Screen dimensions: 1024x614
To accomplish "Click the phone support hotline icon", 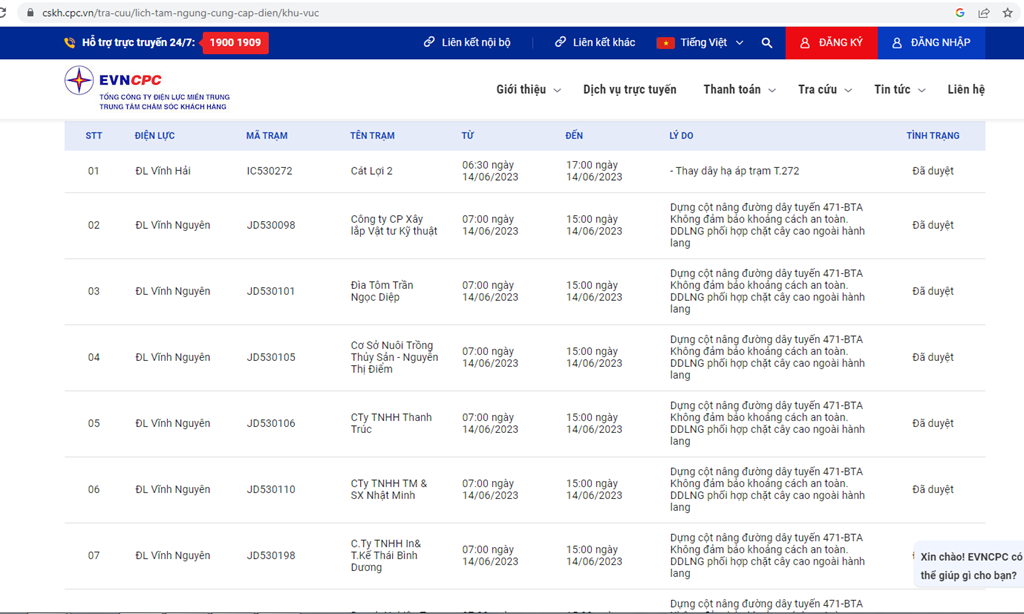I will [x=69, y=43].
